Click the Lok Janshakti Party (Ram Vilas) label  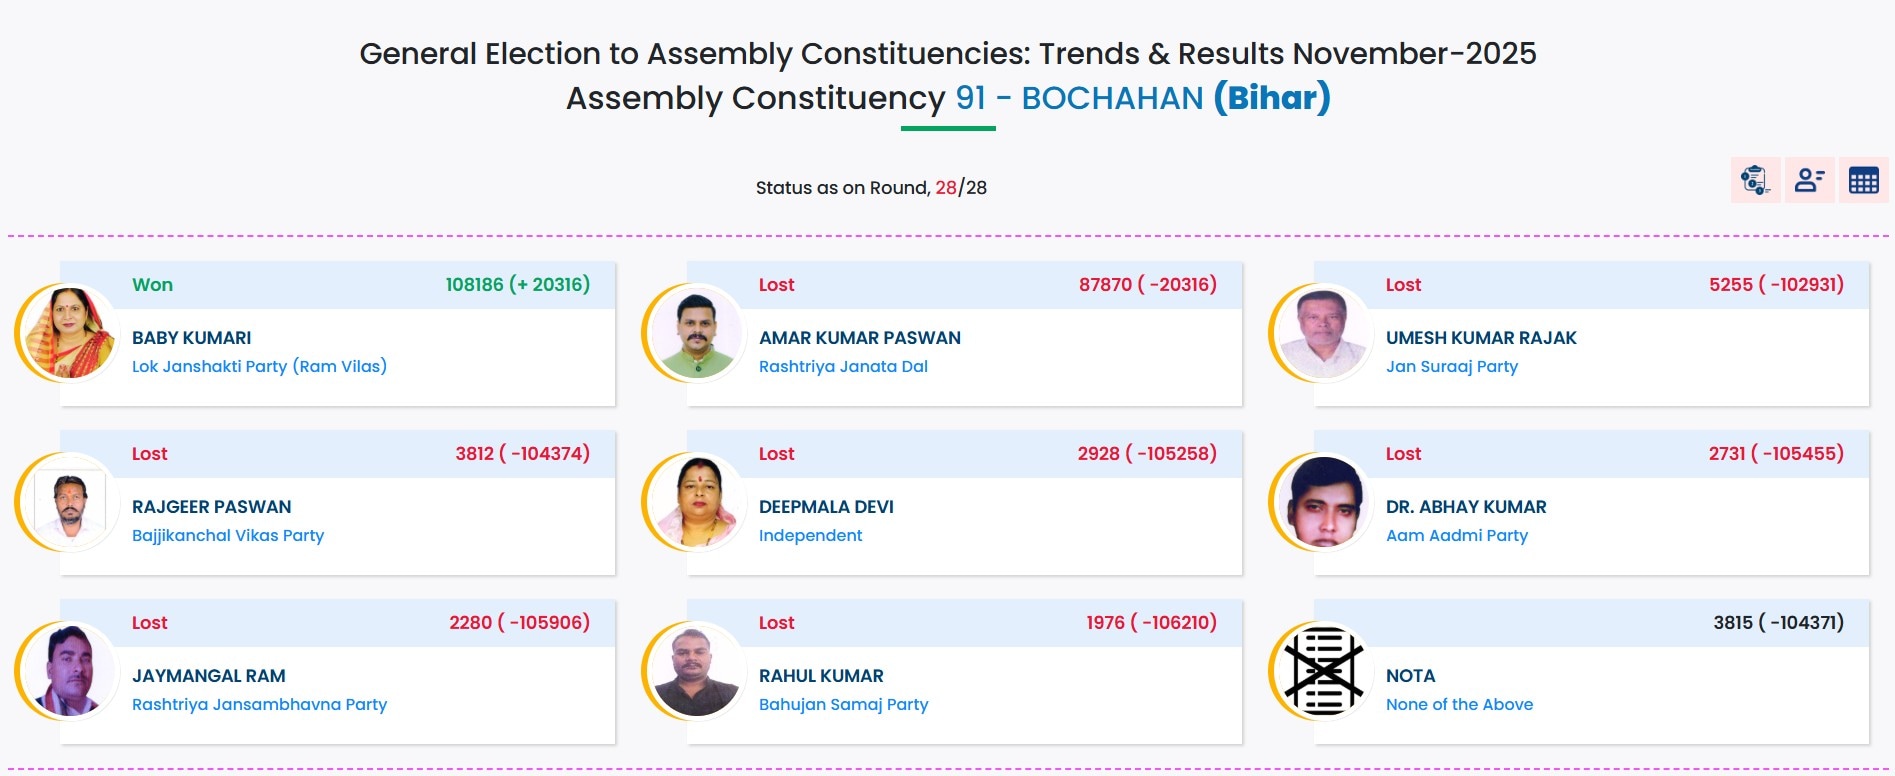coord(259,366)
